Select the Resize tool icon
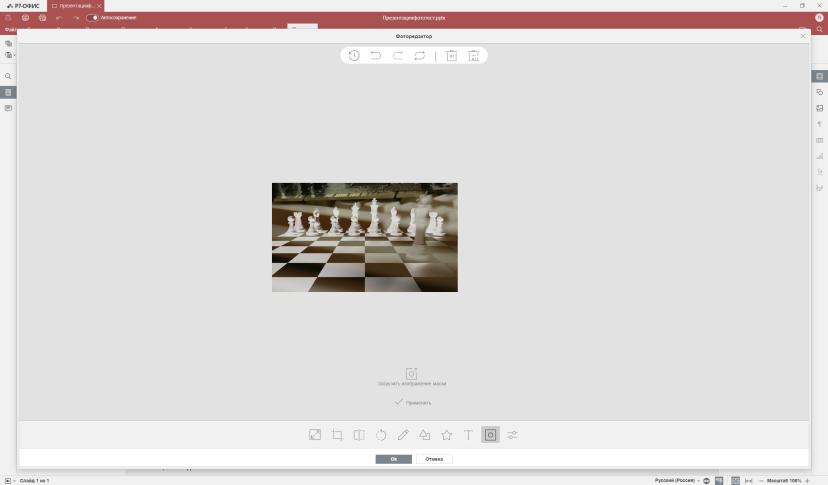This screenshot has width=828, height=485. (315, 435)
